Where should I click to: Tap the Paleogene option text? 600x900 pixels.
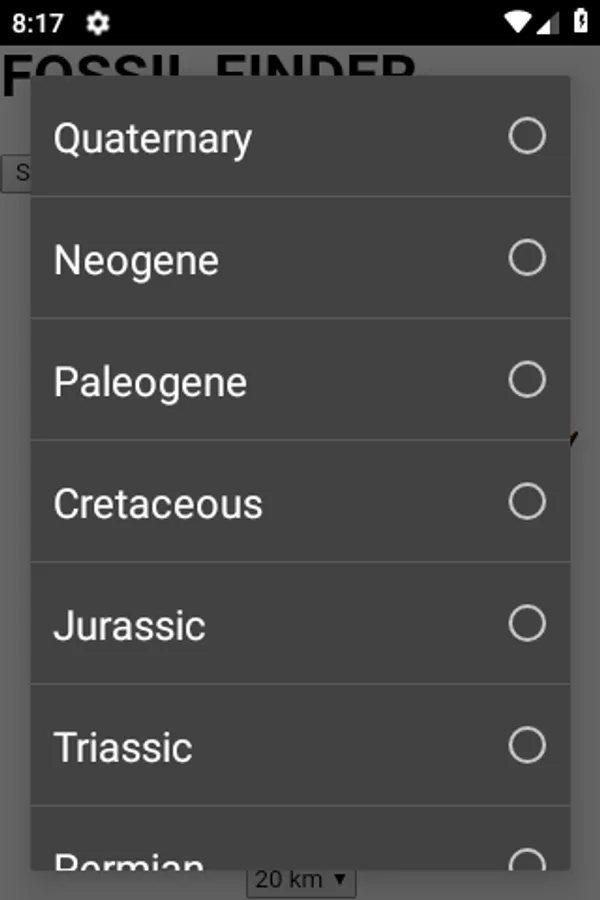click(x=150, y=382)
